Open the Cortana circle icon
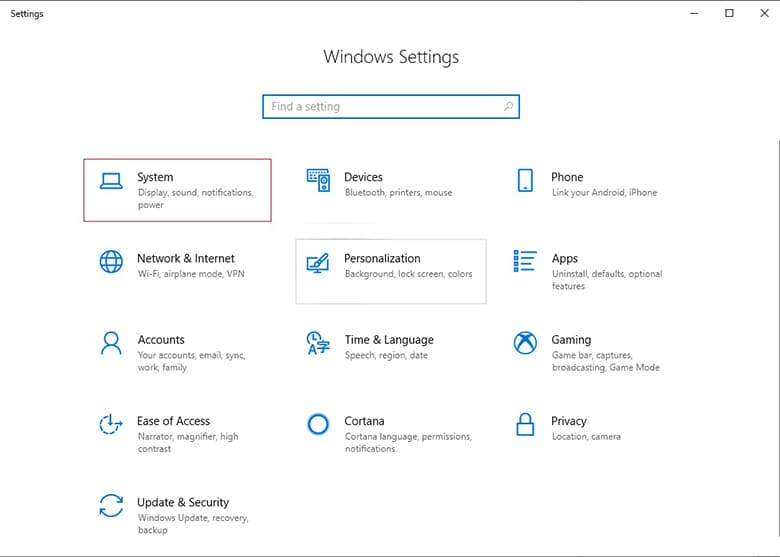The image size is (780, 557). (318, 424)
